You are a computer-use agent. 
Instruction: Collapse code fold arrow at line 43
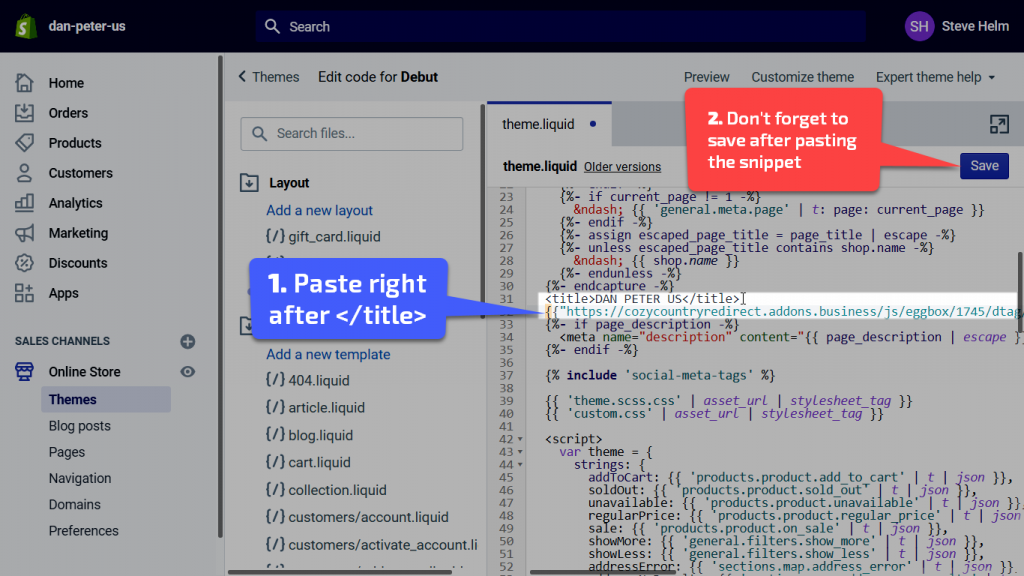(520, 452)
